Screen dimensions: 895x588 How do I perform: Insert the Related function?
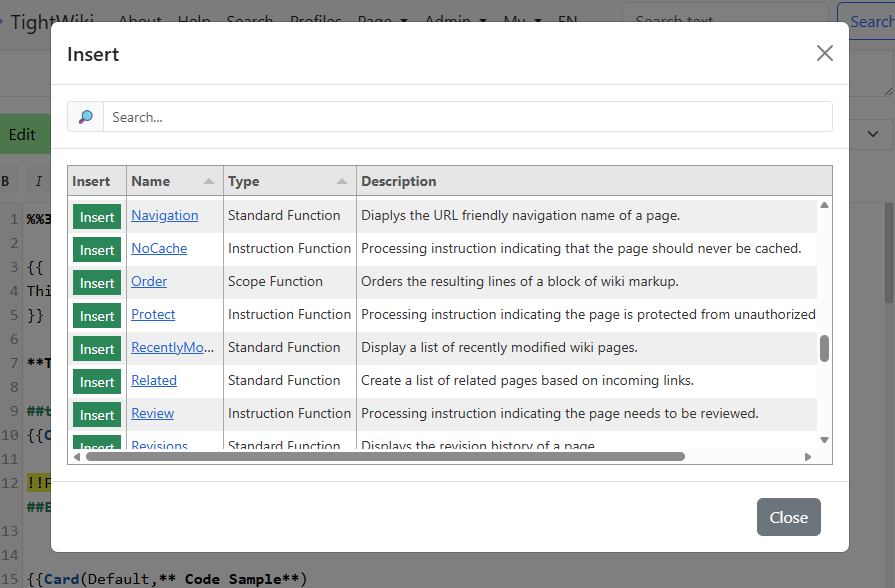pos(97,382)
